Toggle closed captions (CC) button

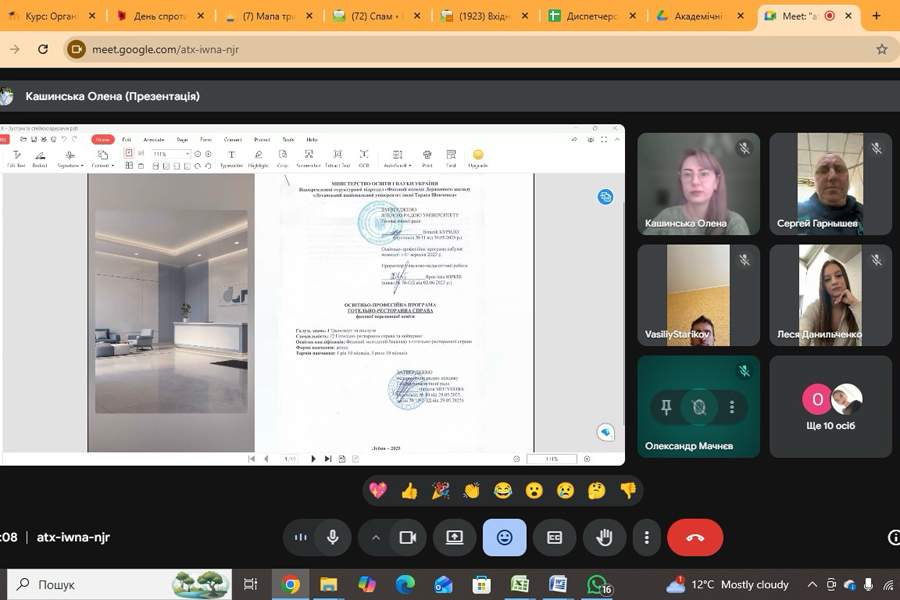(x=554, y=537)
